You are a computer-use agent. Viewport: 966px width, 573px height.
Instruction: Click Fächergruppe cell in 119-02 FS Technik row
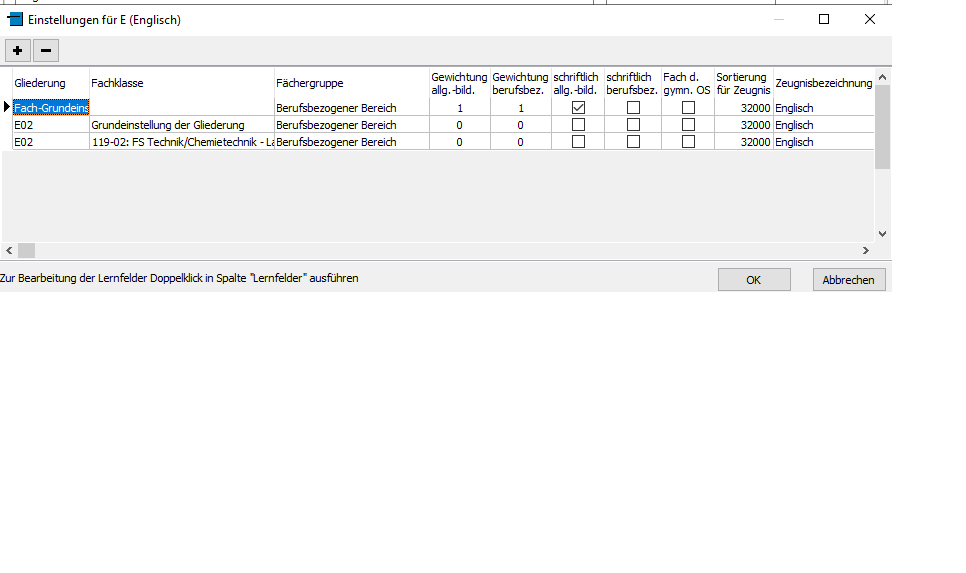click(352, 142)
